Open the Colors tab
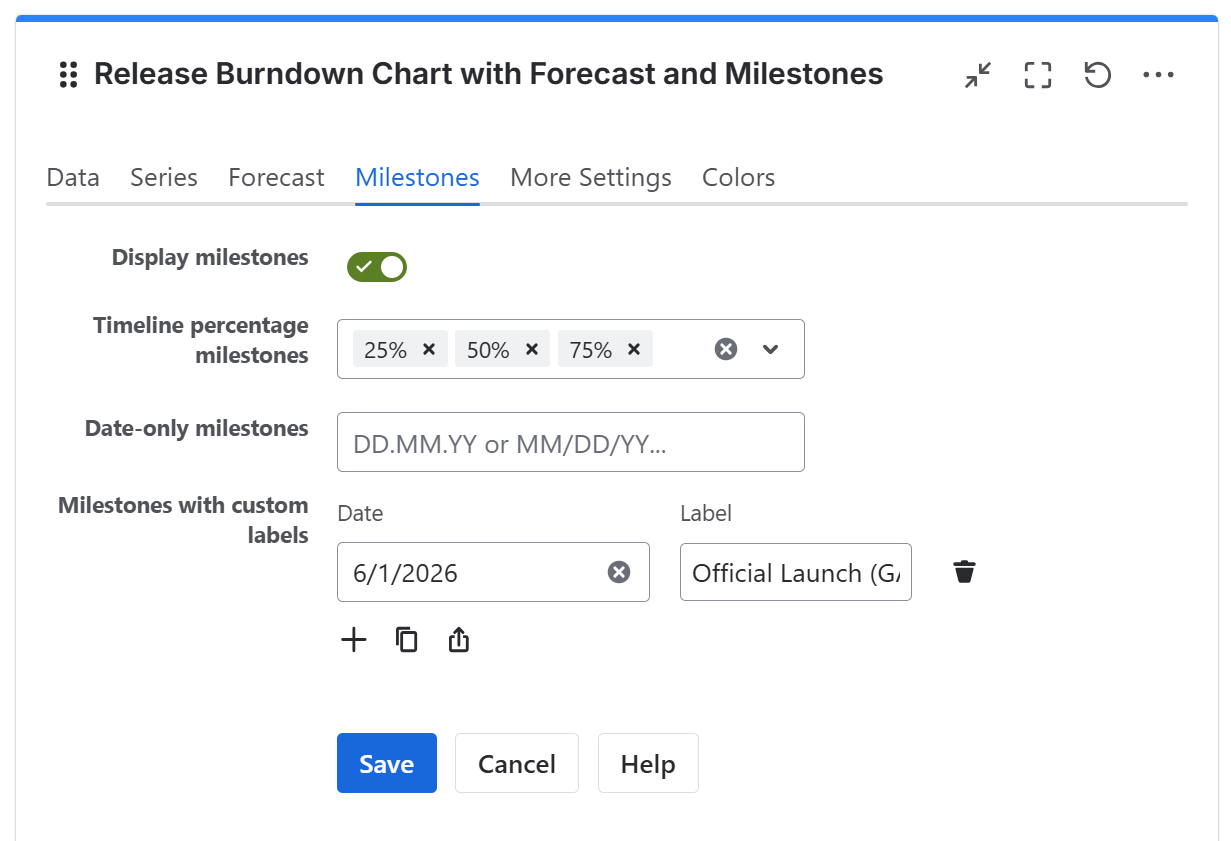The width and height of the screenshot is (1231, 841). (738, 177)
